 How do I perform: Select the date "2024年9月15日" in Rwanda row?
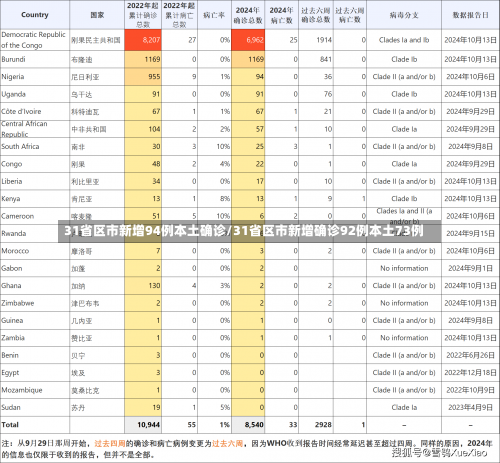pyautogui.click(x=470, y=233)
